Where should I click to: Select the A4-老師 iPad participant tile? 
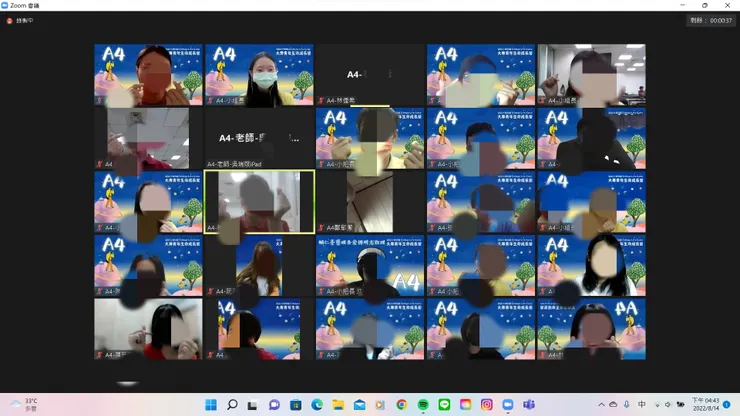pos(259,138)
